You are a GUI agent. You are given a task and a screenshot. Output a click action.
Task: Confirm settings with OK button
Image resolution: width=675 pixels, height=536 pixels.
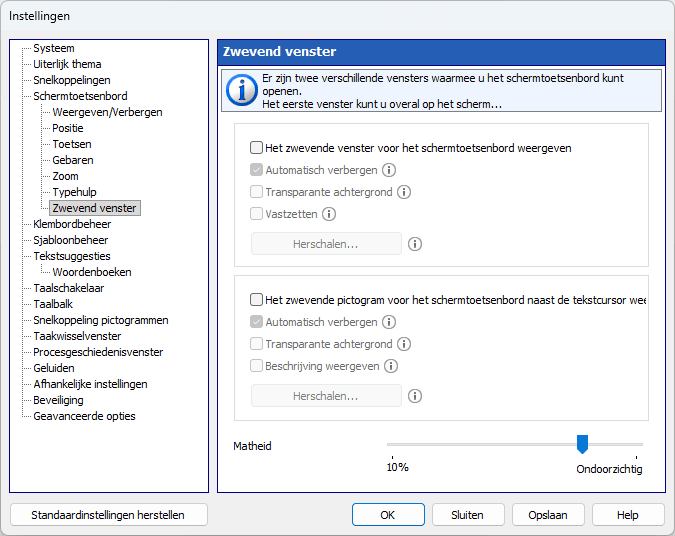click(x=388, y=515)
